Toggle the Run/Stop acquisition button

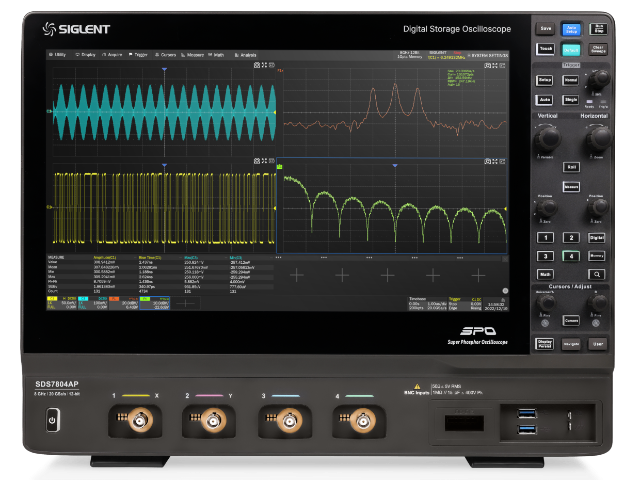(x=598, y=29)
